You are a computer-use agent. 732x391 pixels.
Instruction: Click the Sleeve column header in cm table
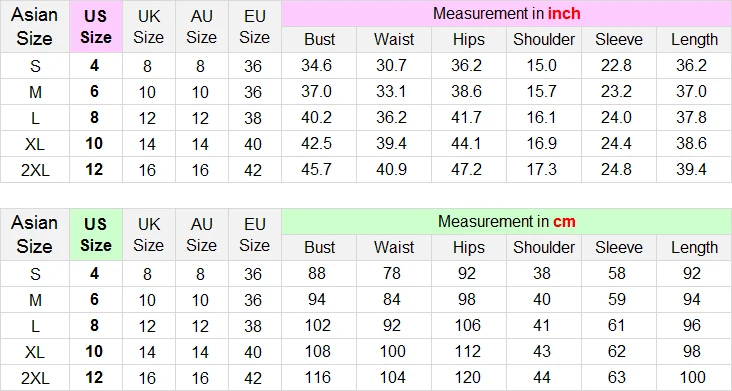619,247
